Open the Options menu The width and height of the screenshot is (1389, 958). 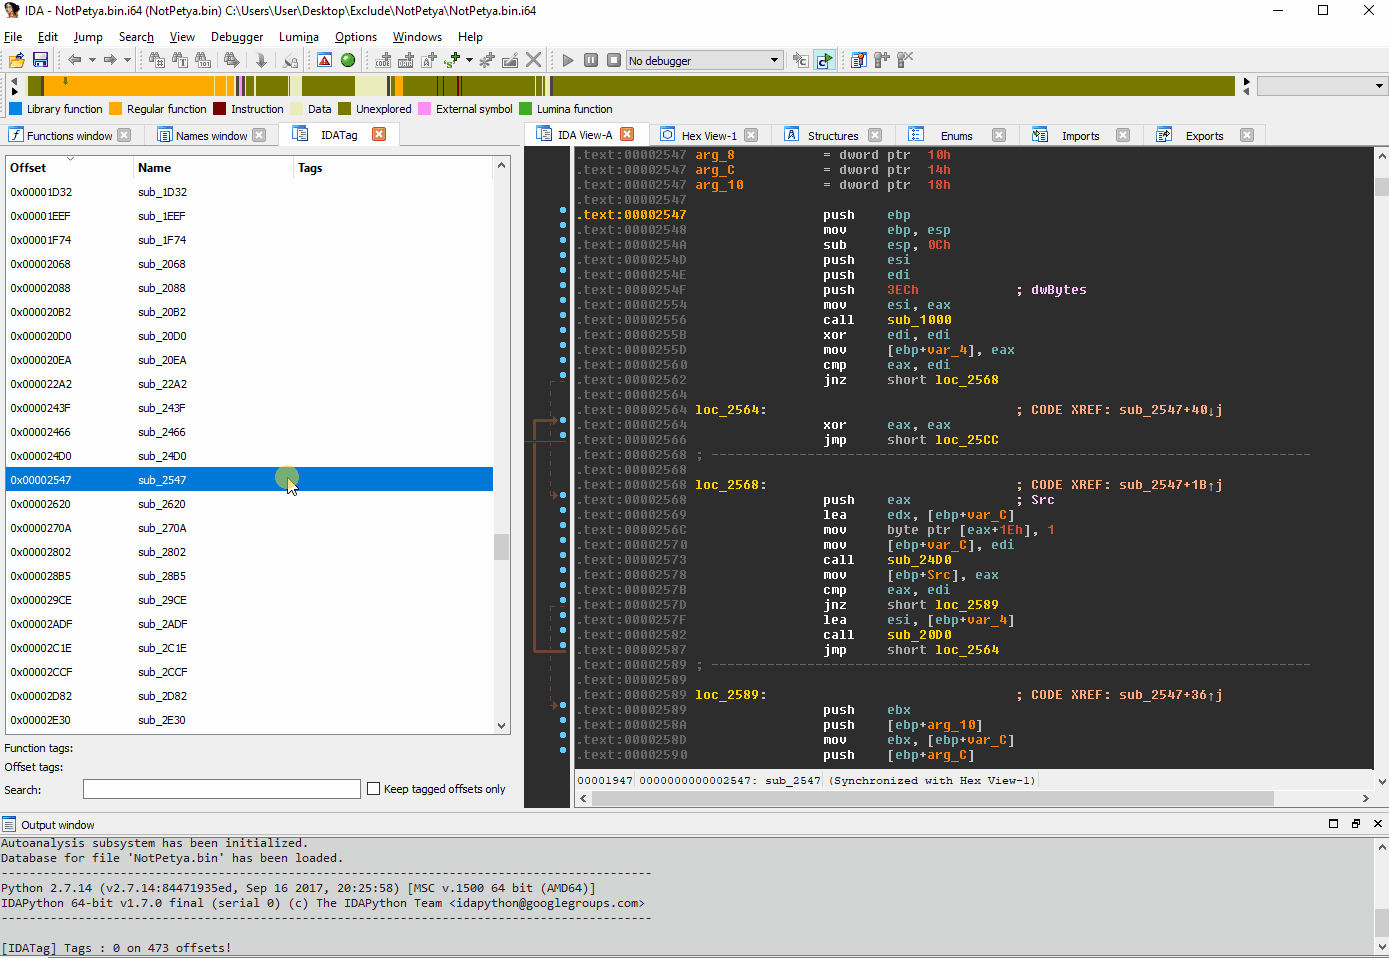pos(356,37)
